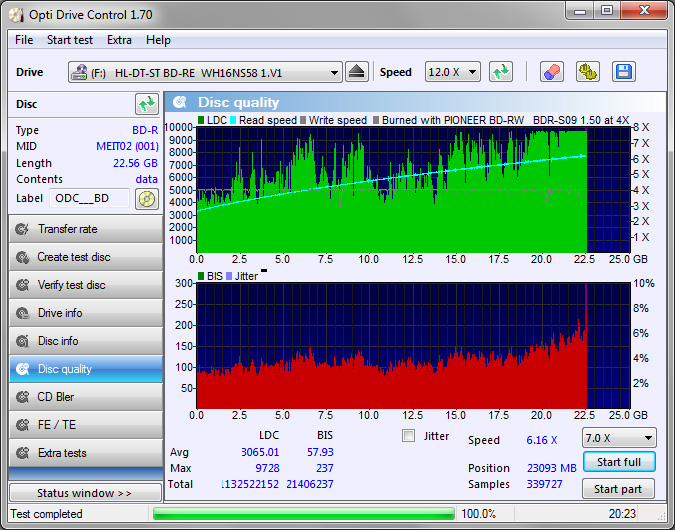Switch to the Transfer rate test
The height and width of the screenshot is (530, 675).
(x=85, y=229)
